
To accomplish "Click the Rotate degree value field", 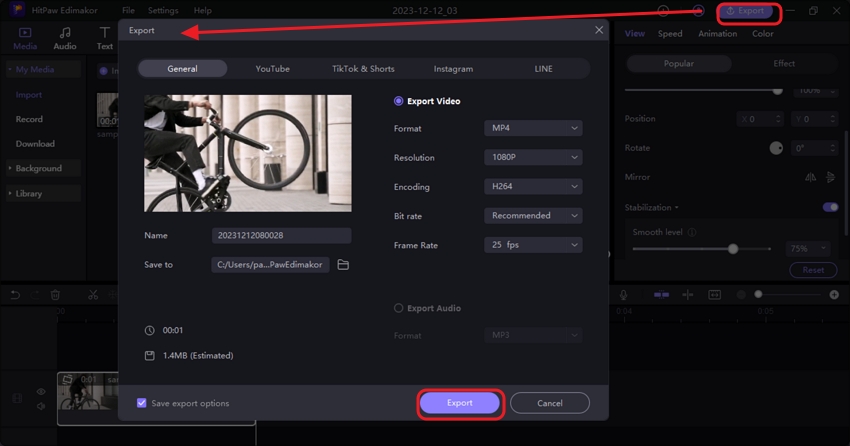I will click(x=814, y=148).
